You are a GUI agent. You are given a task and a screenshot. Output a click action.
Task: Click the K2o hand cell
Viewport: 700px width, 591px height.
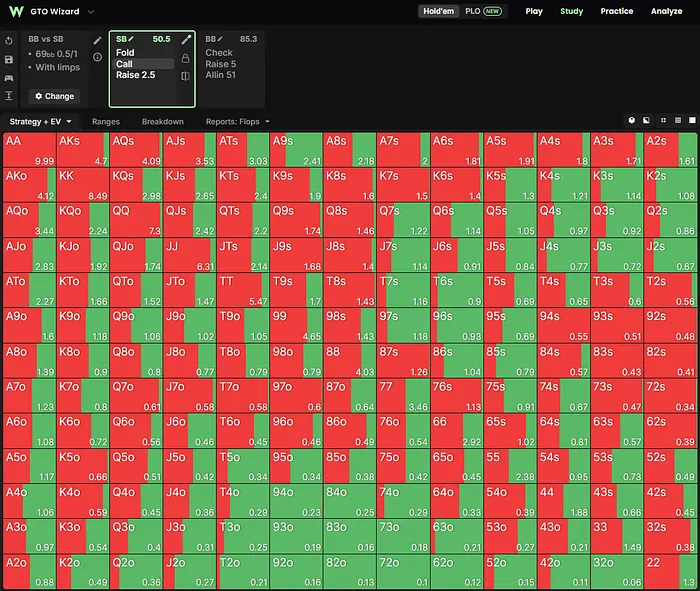tap(83, 571)
